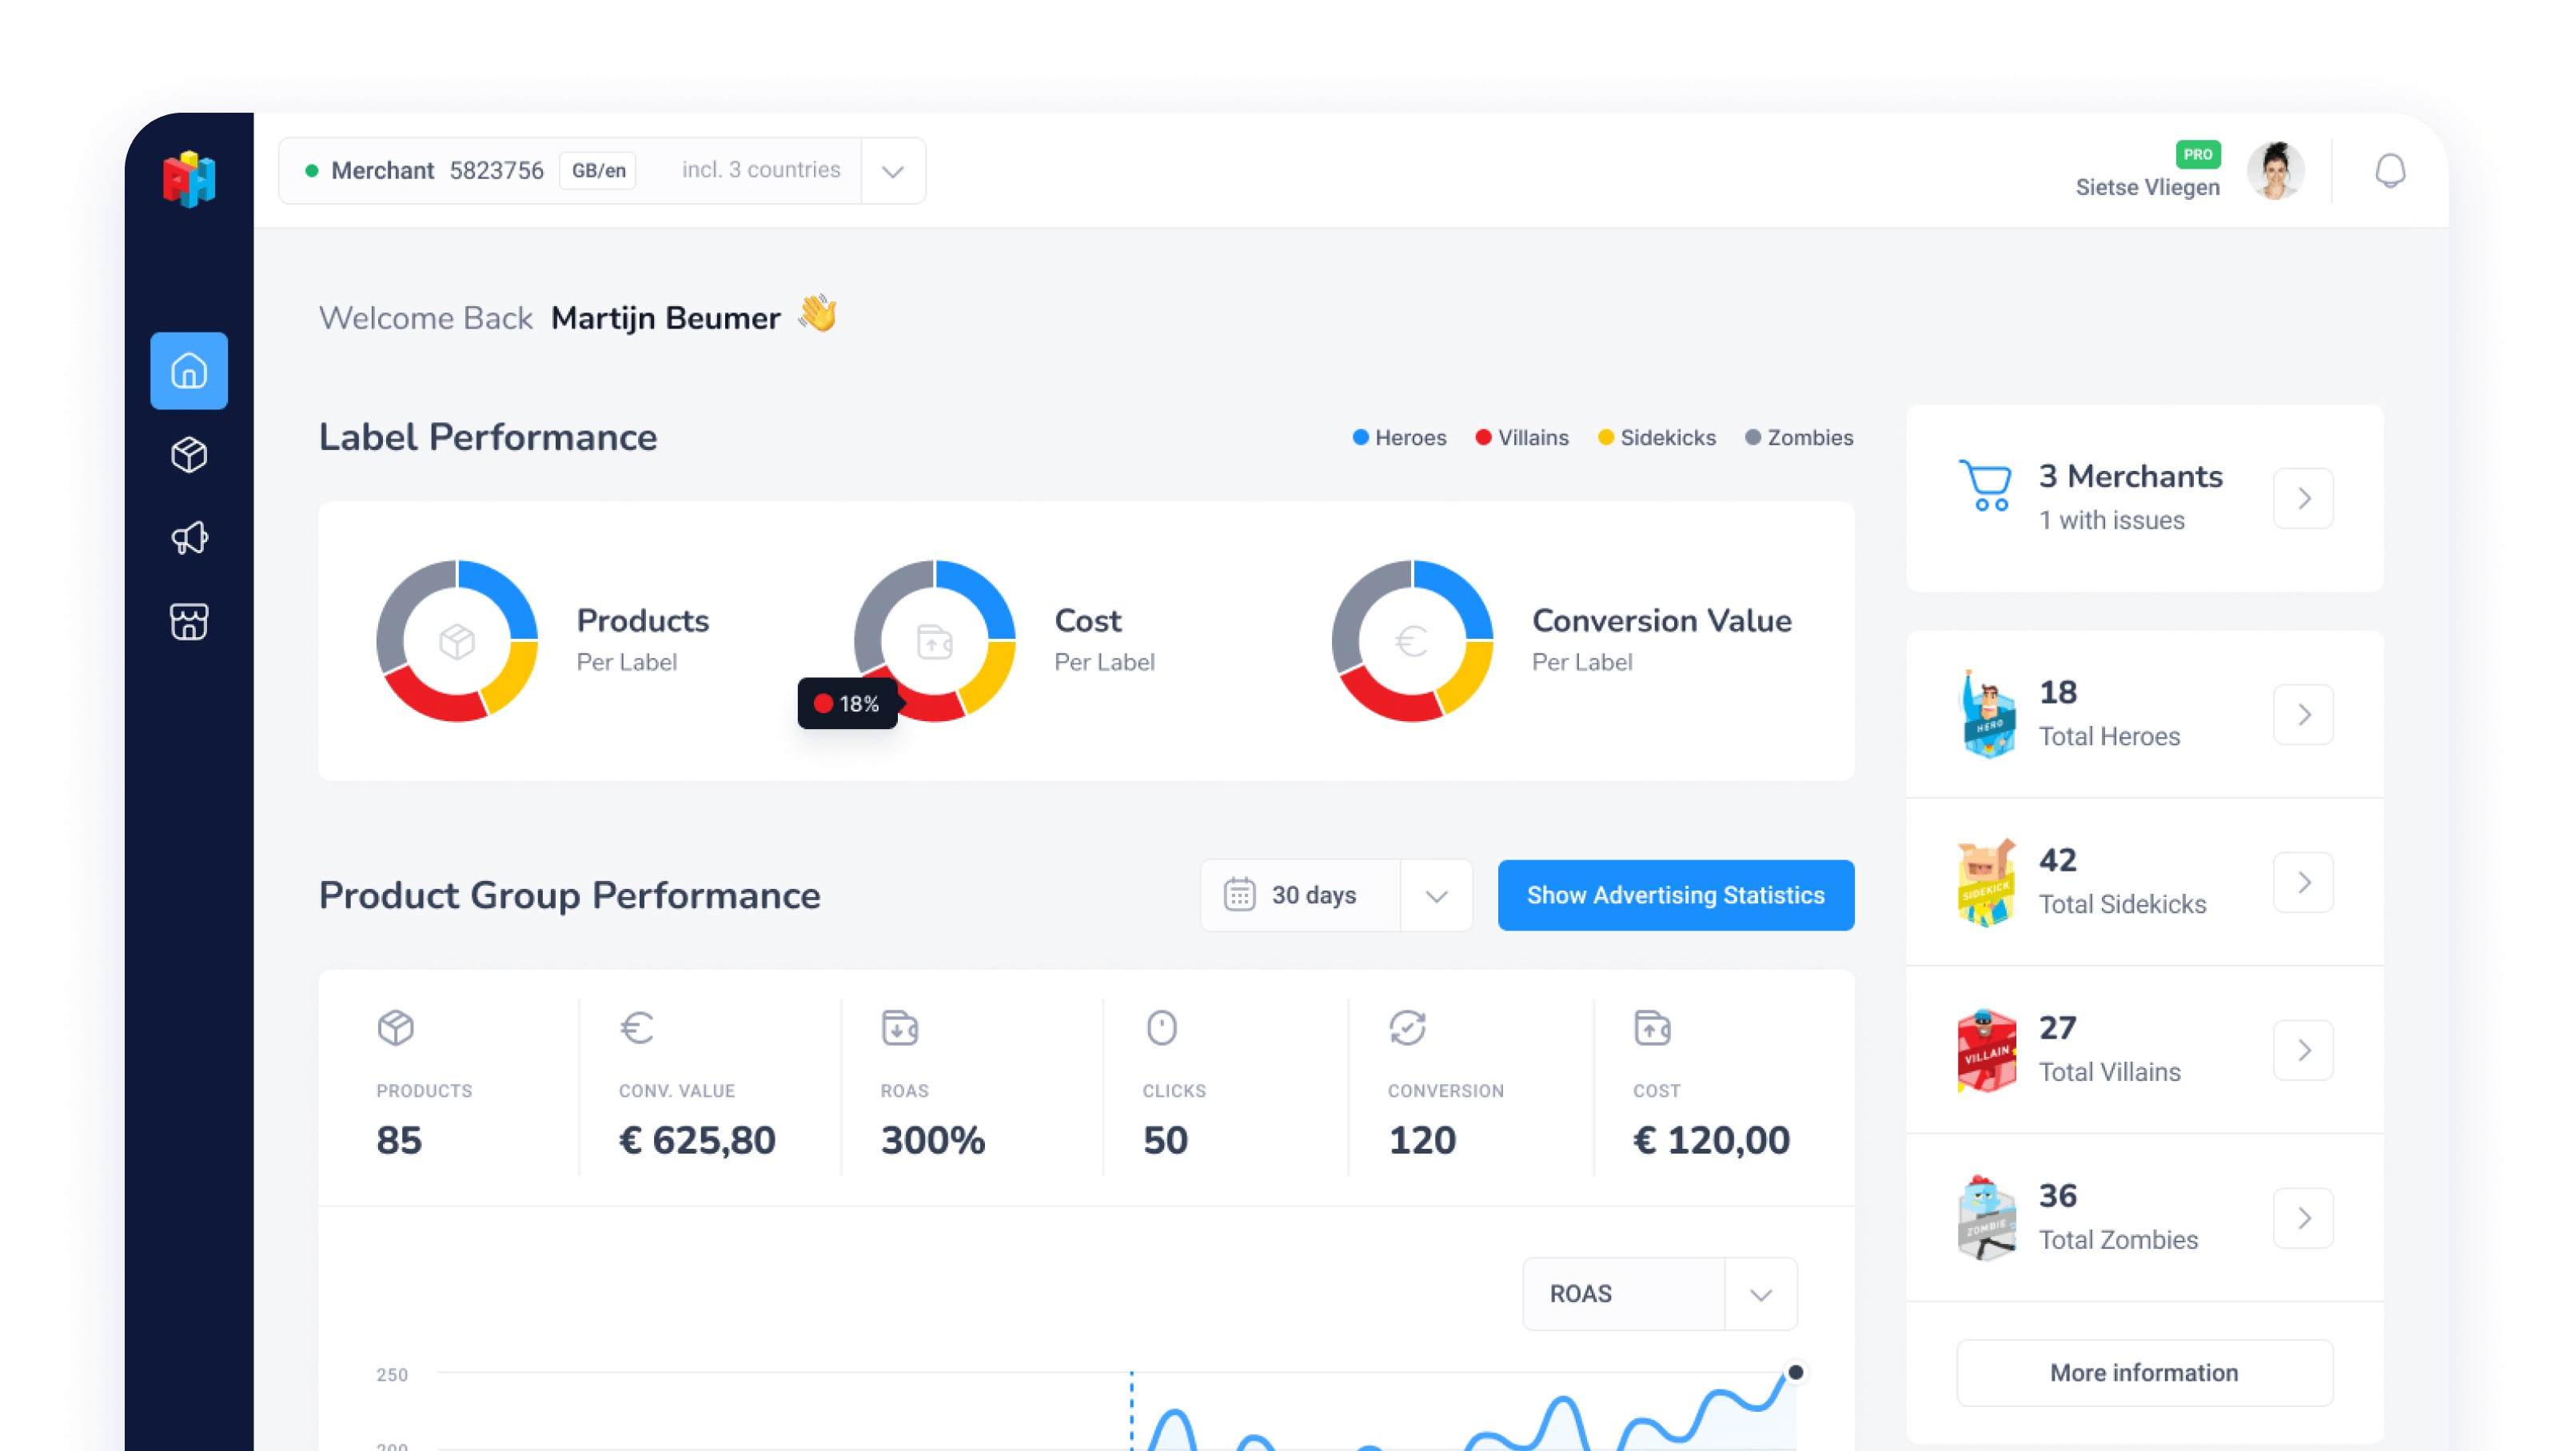This screenshot has width=2576, height=1451.
Task: Click '1 with issues' text
Action: click(2112, 521)
